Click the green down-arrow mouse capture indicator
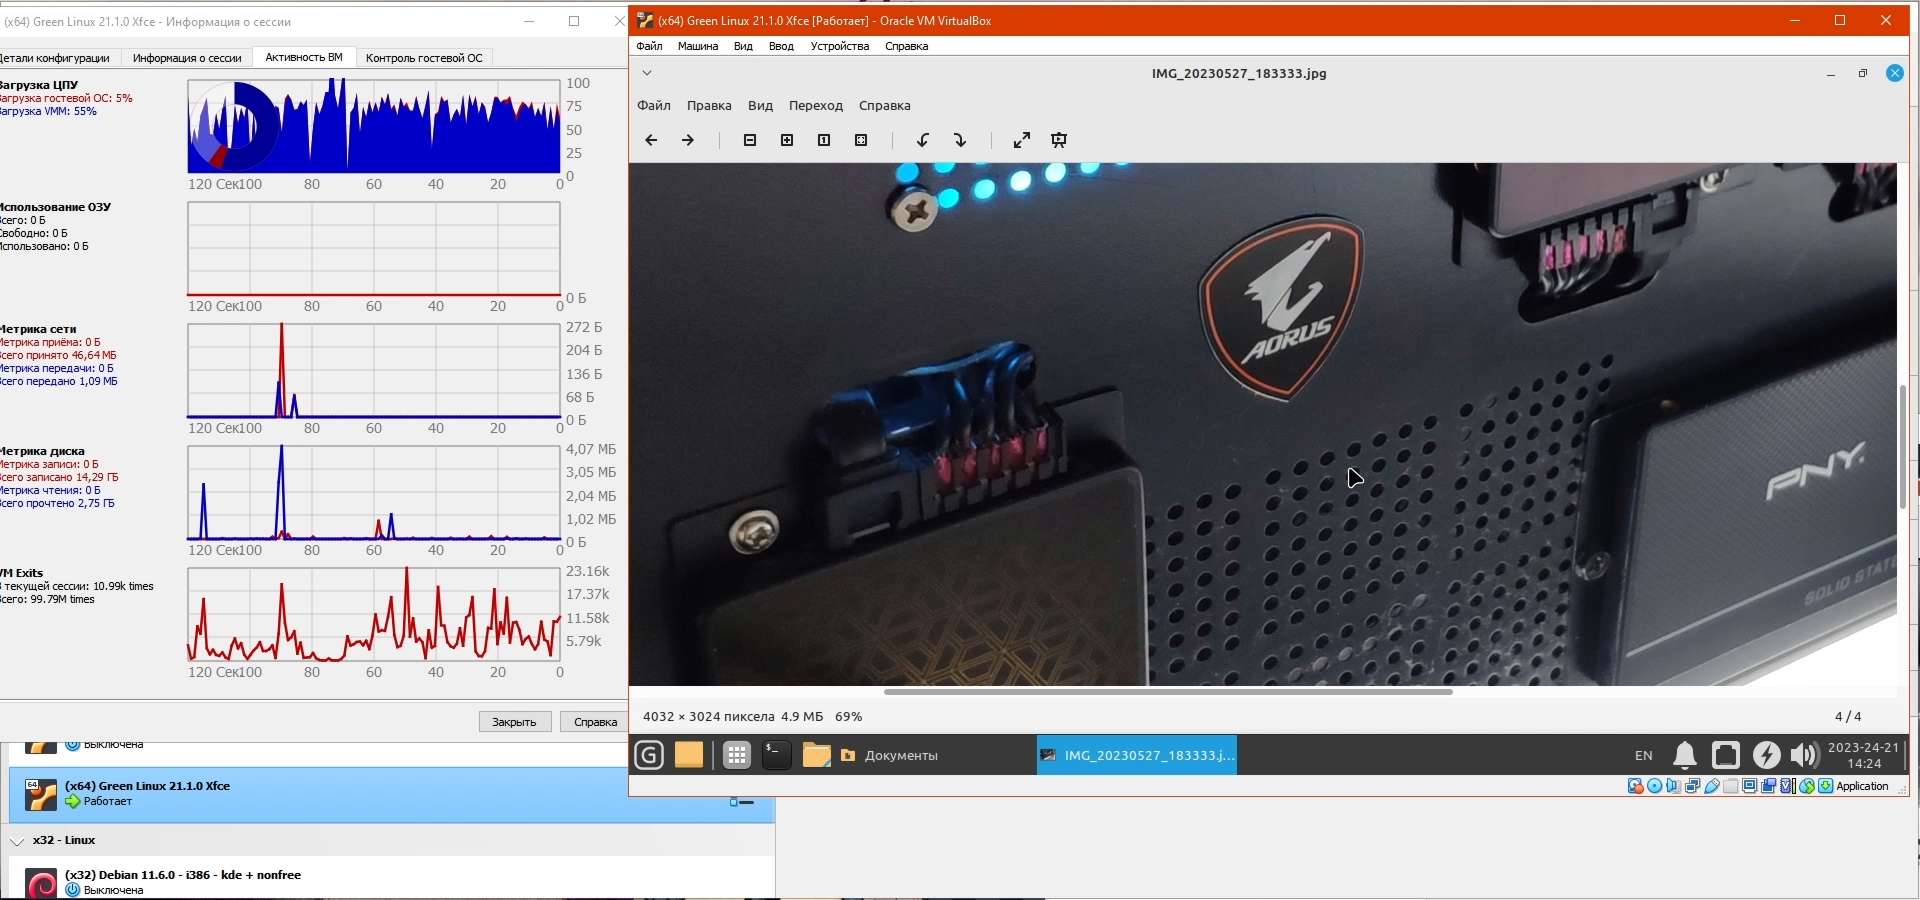 1826,786
